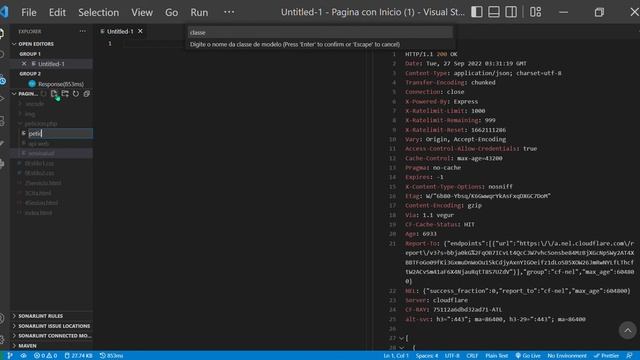This screenshot has height=360, width=640.
Task: Click the Server: cloudflare line
Action: 436,300
